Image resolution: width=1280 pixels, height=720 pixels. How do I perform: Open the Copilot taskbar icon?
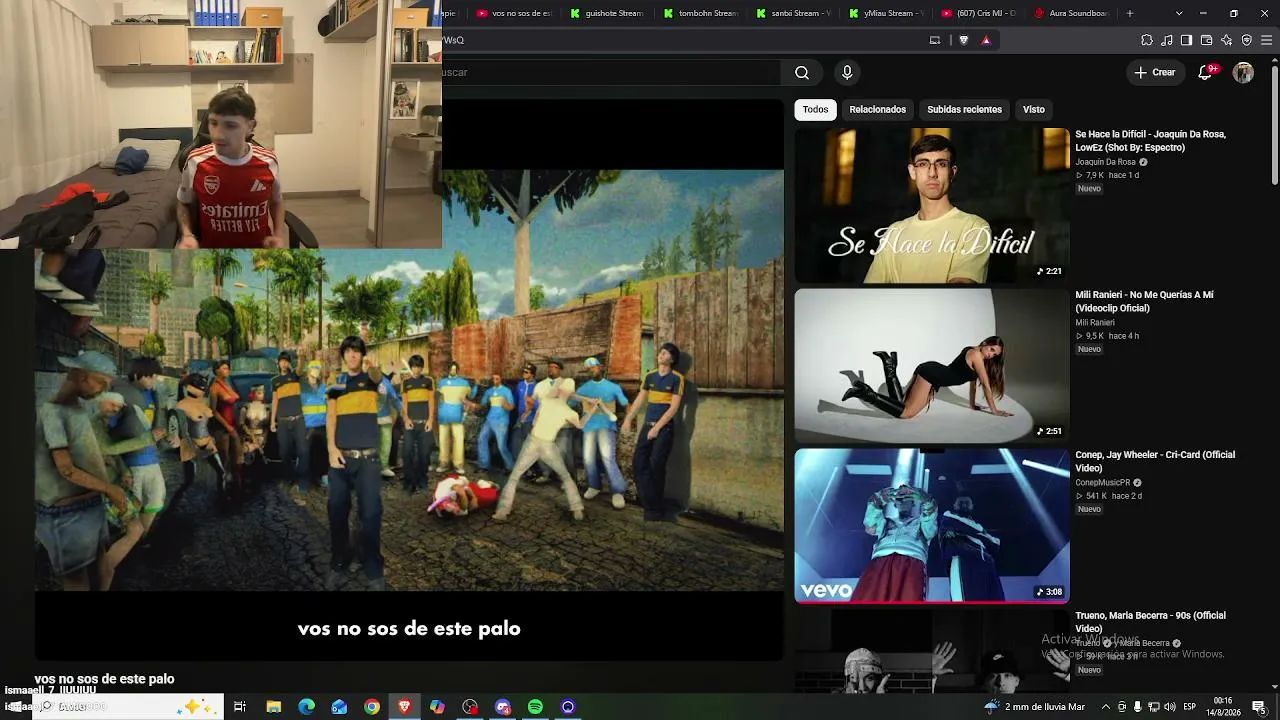[x=437, y=707]
